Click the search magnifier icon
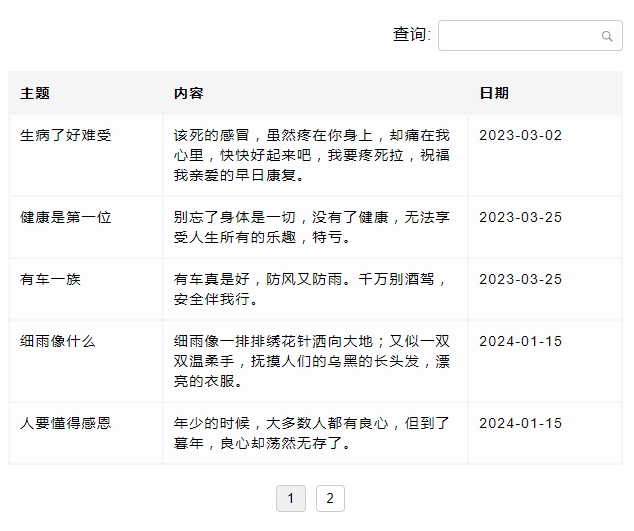 pos(606,36)
